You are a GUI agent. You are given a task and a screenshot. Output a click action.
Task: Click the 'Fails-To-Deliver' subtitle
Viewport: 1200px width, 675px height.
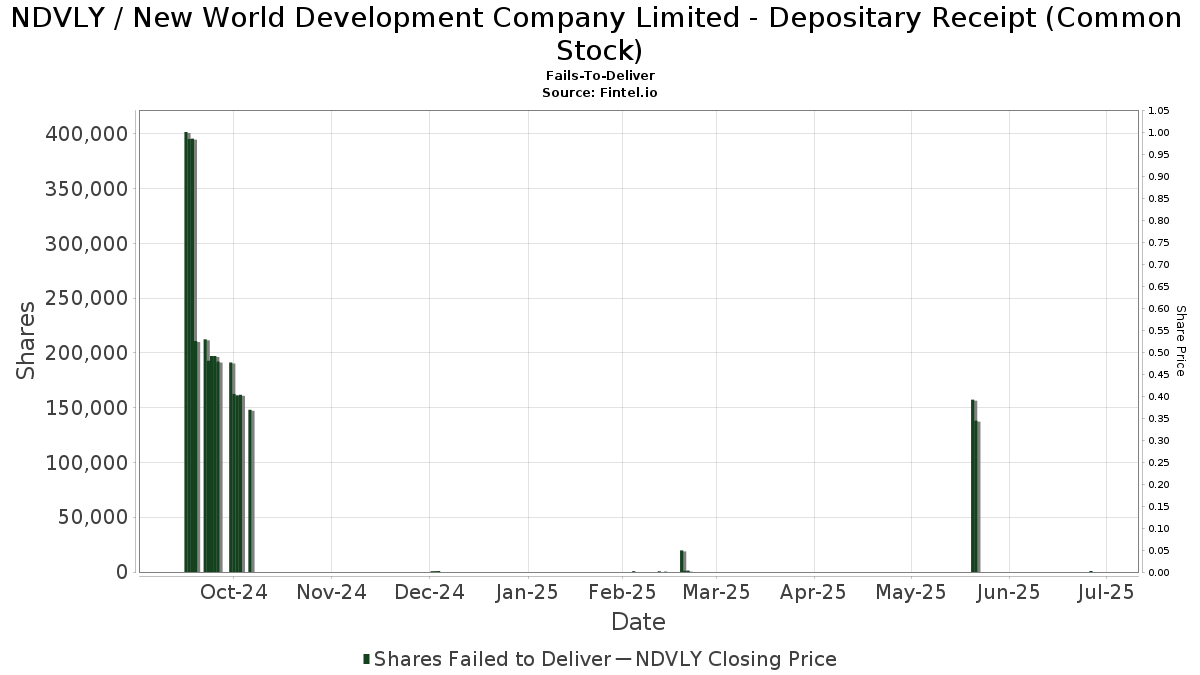tap(600, 76)
